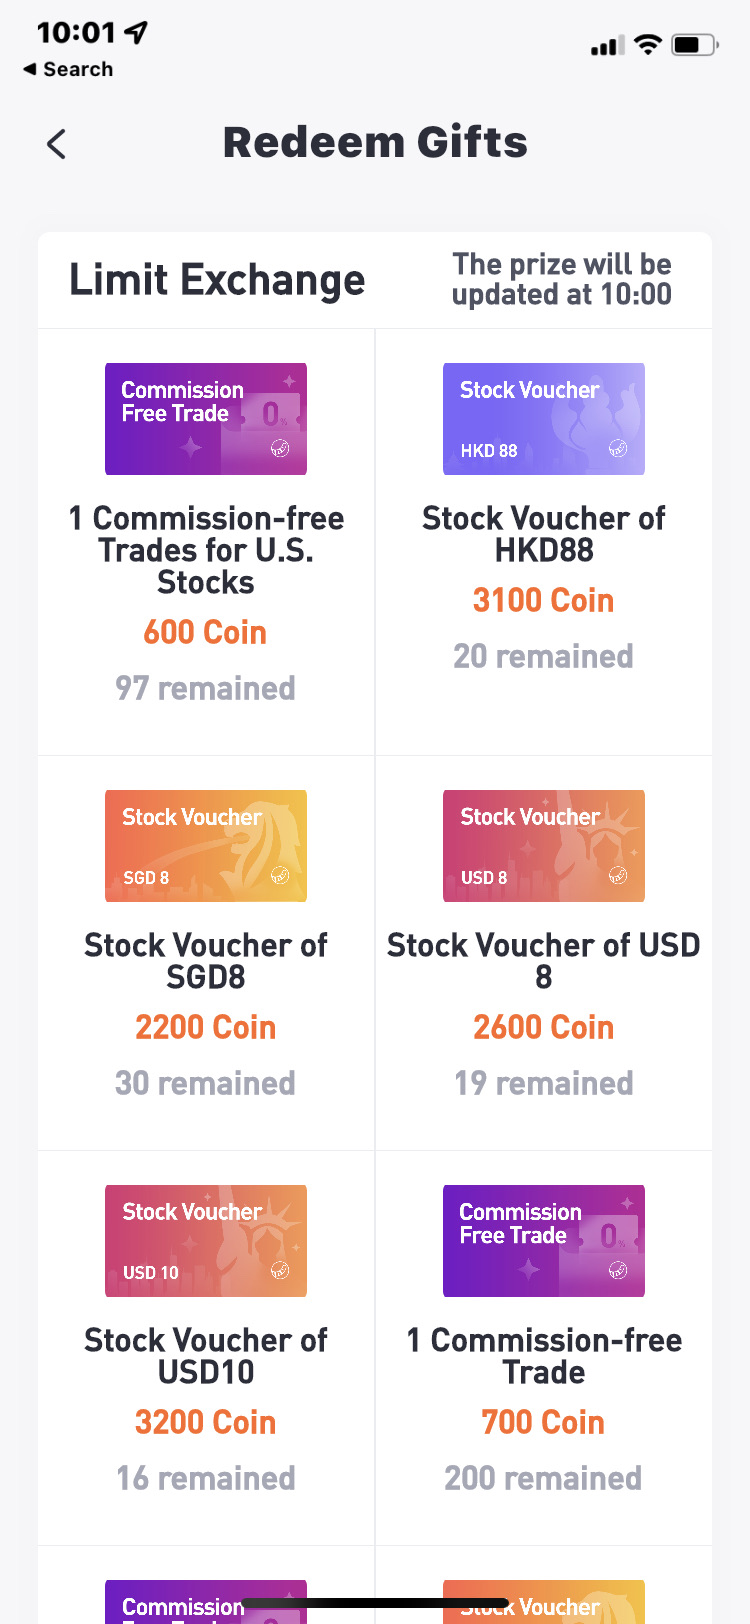Choose the USD 10 Stock Voucher image
This screenshot has height=1624, width=750.
coord(206,1241)
